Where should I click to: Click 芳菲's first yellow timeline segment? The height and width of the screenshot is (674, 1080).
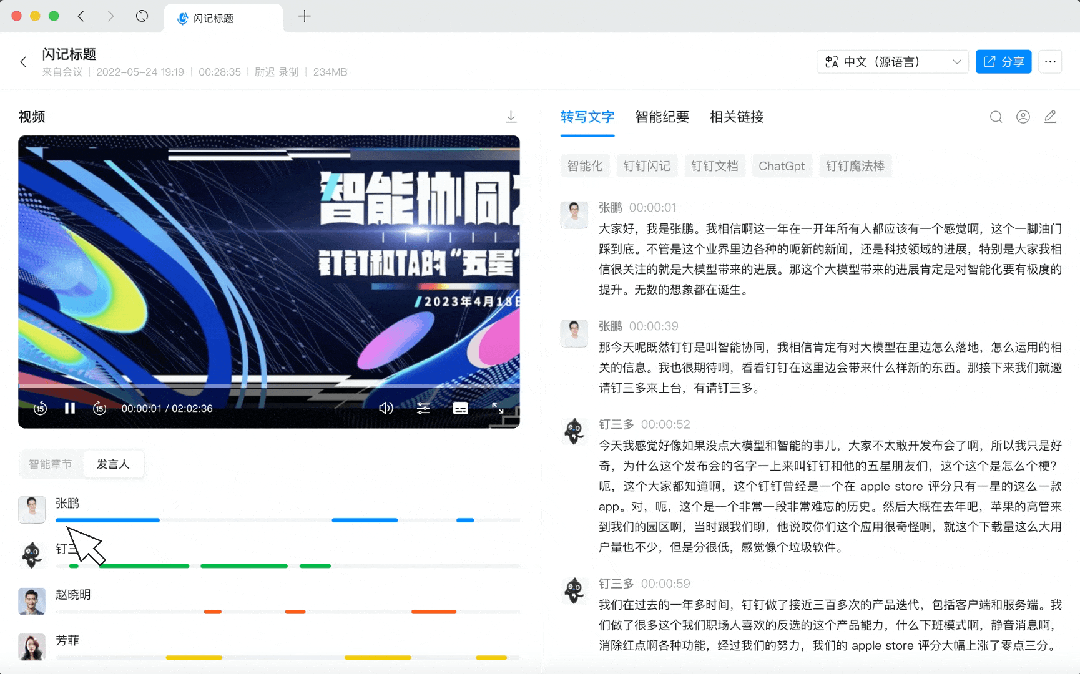tap(194, 657)
